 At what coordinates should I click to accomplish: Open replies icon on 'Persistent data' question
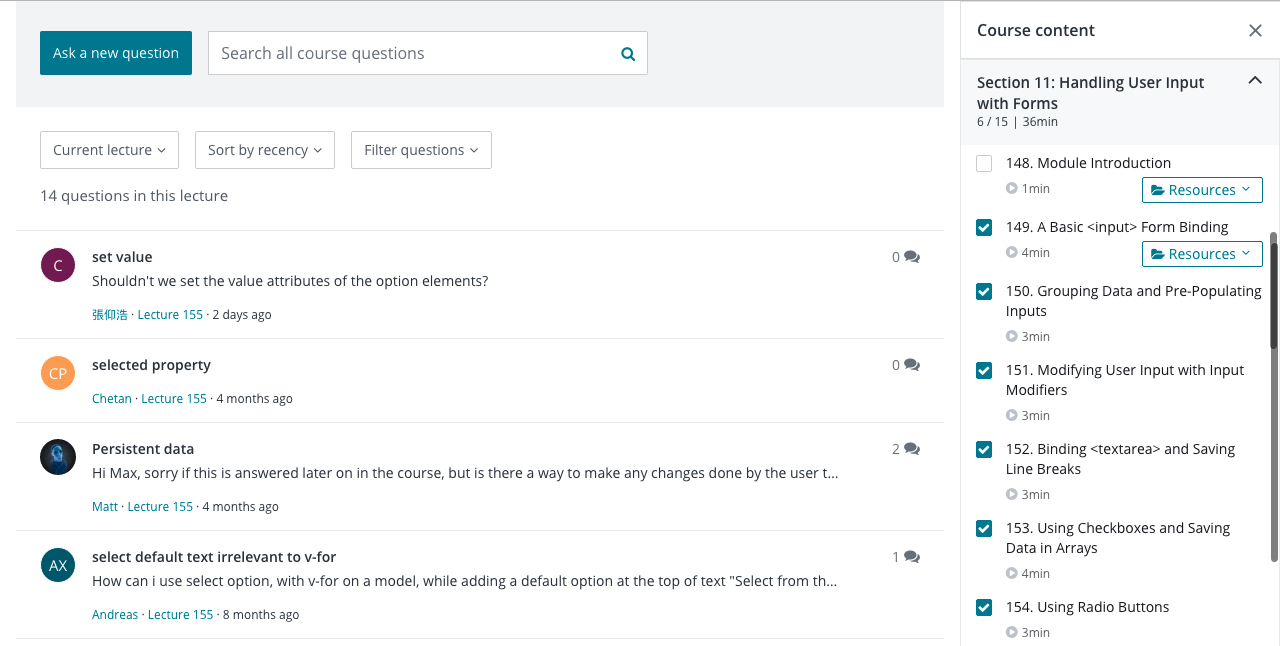[x=912, y=449]
